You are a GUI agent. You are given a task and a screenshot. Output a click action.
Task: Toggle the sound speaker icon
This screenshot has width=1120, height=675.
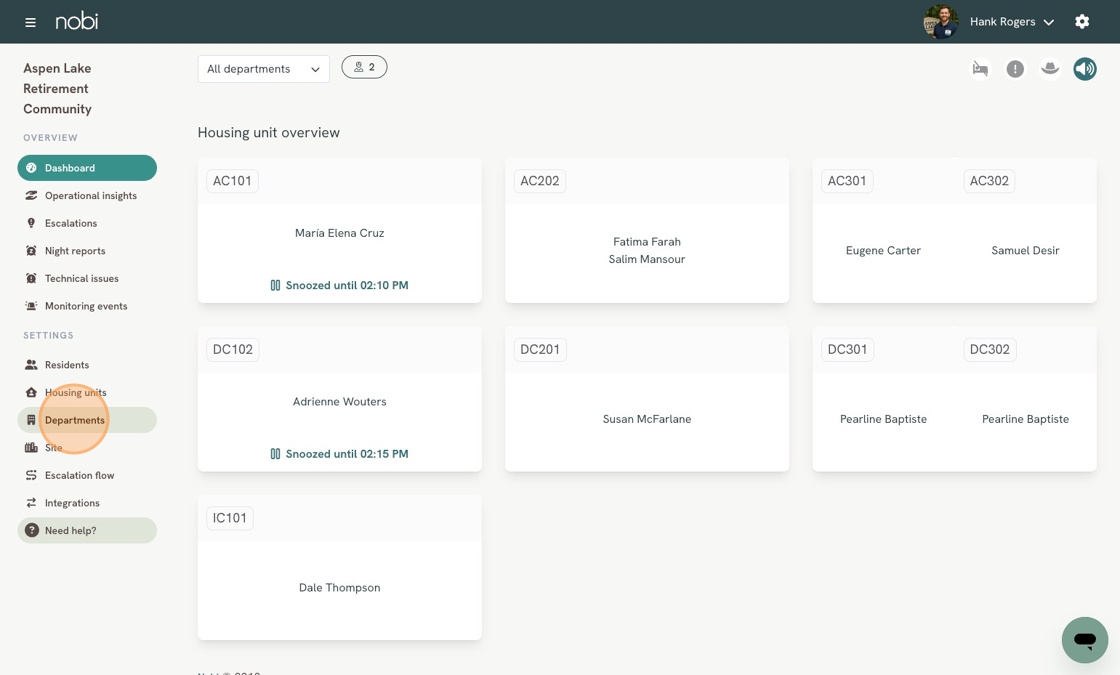[1085, 69]
